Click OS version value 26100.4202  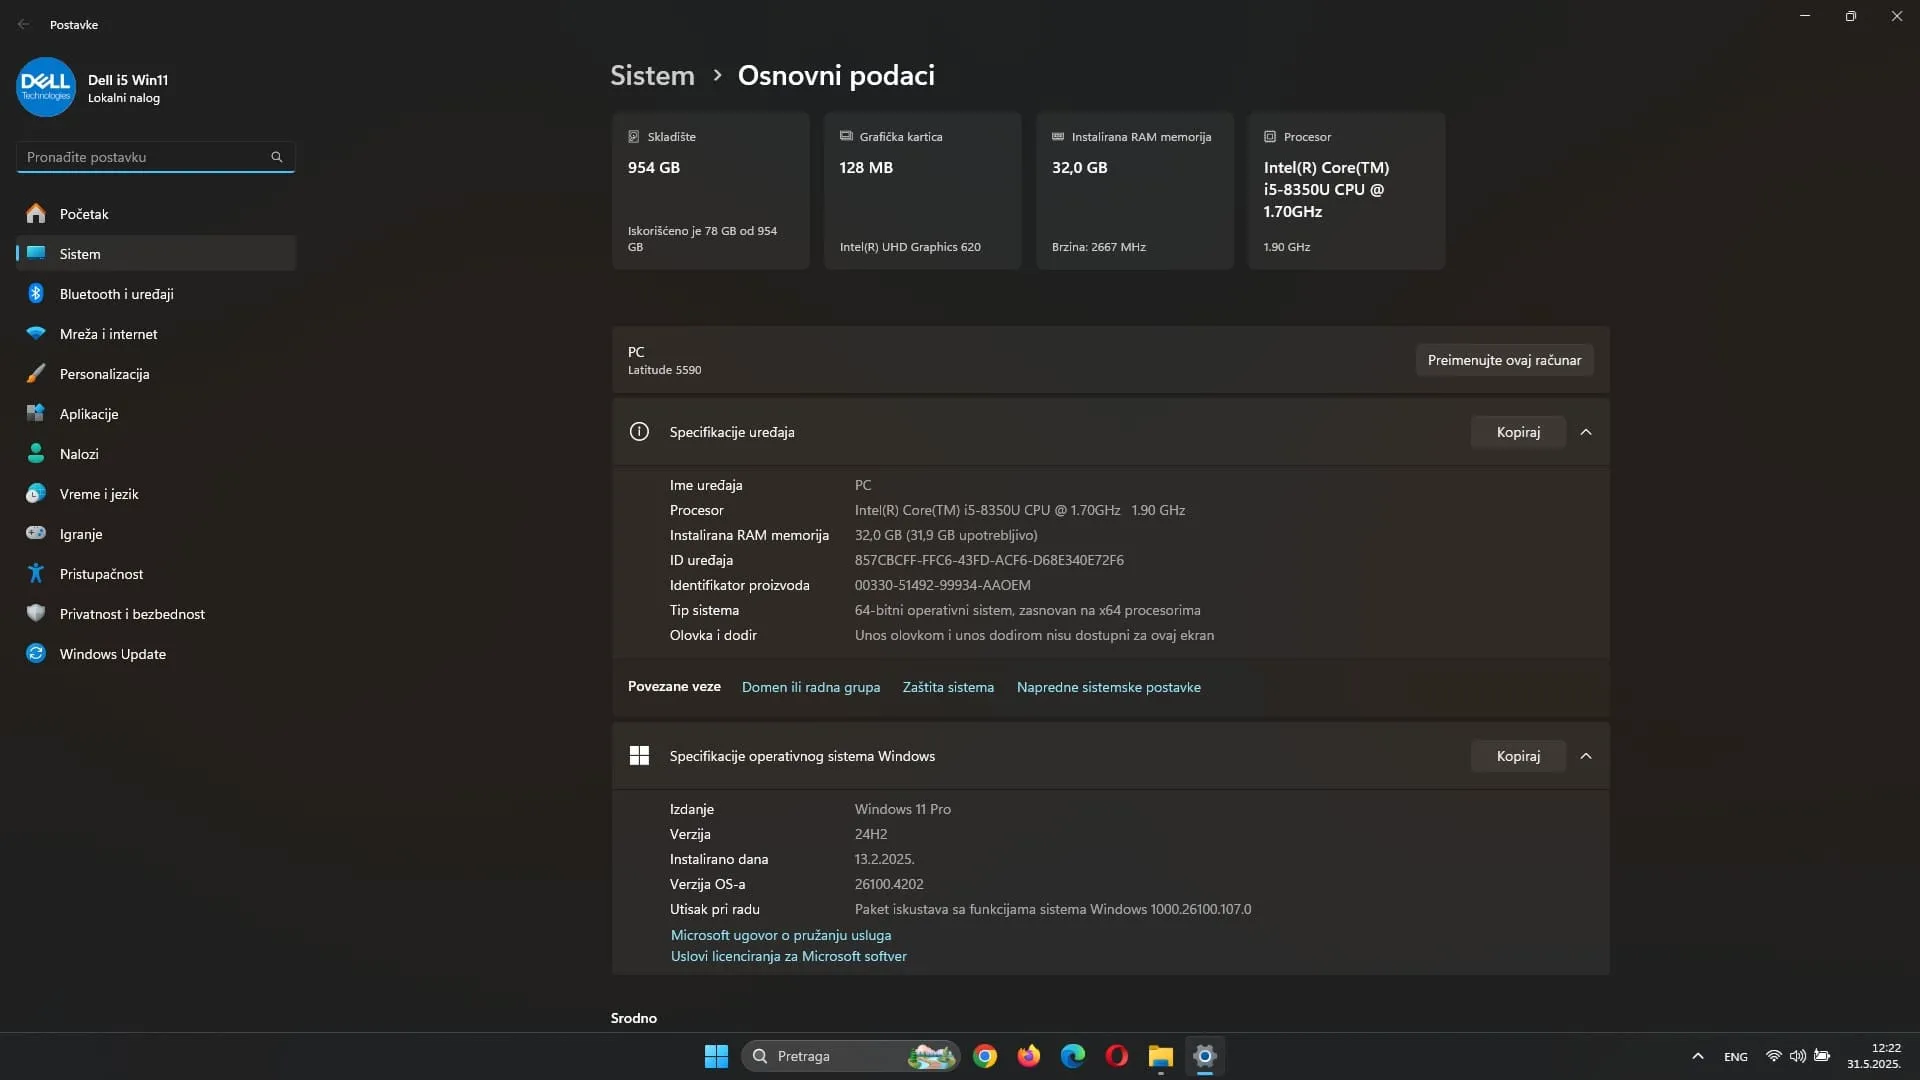coord(889,884)
